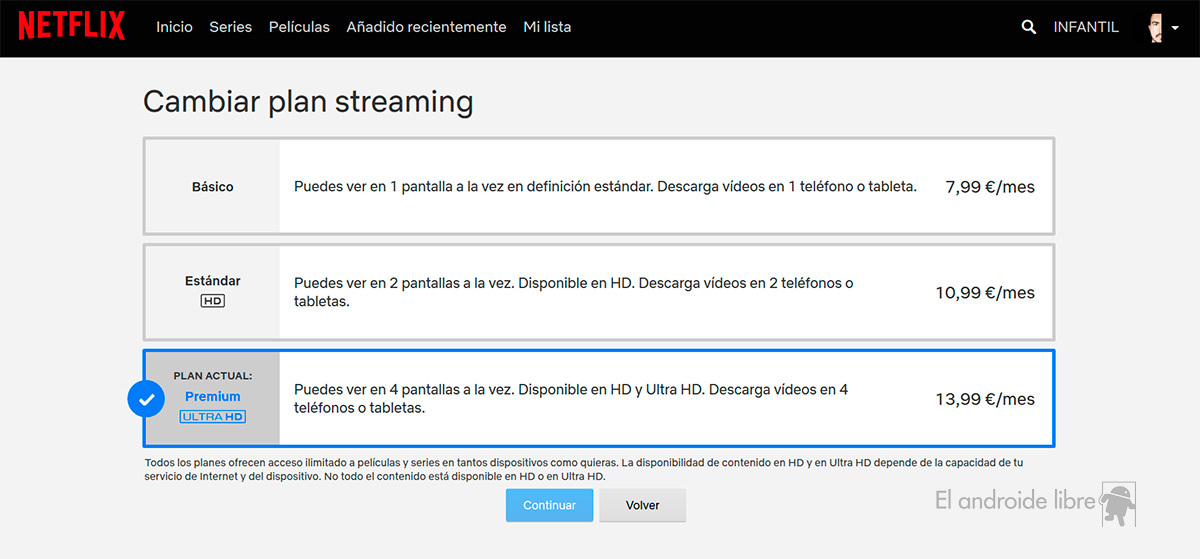The height and width of the screenshot is (559, 1200).
Task: Open Mi lista
Action: point(547,27)
